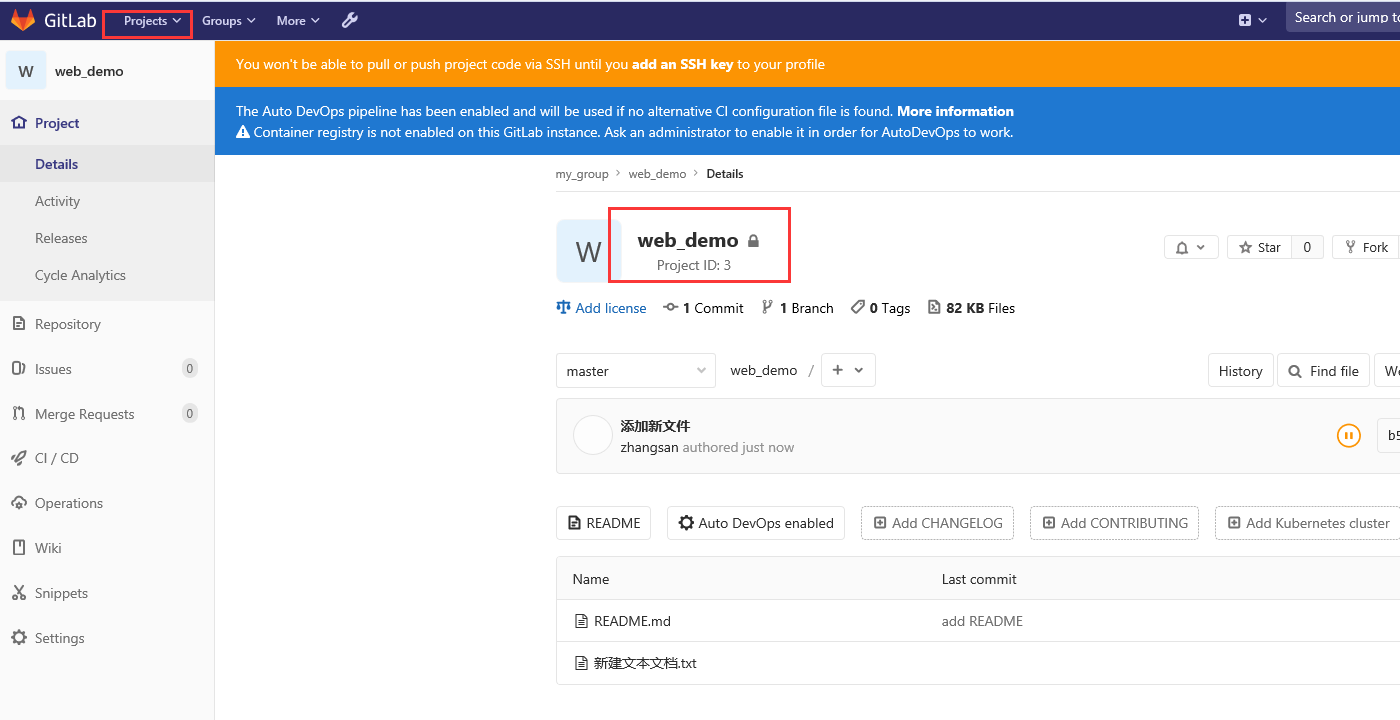
Task: Click the W project avatar in sidebar
Action: click(26, 71)
